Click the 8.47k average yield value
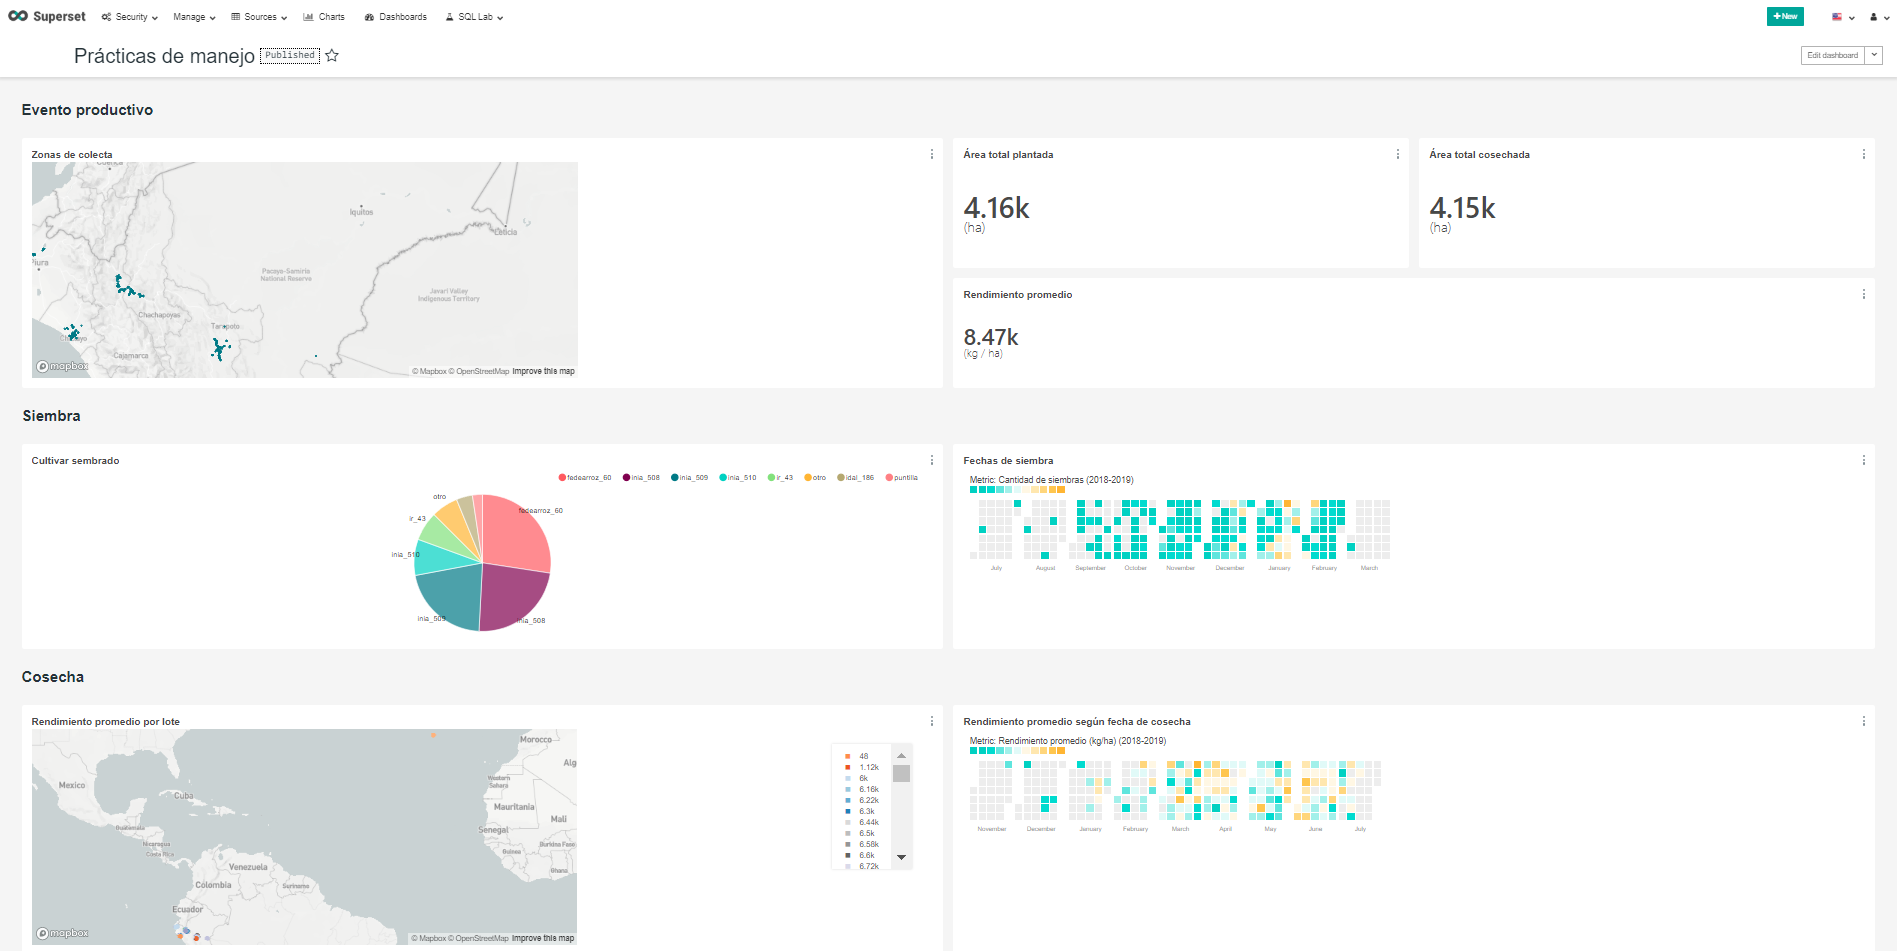Screen dimensions: 1897x951 tap(991, 337)
